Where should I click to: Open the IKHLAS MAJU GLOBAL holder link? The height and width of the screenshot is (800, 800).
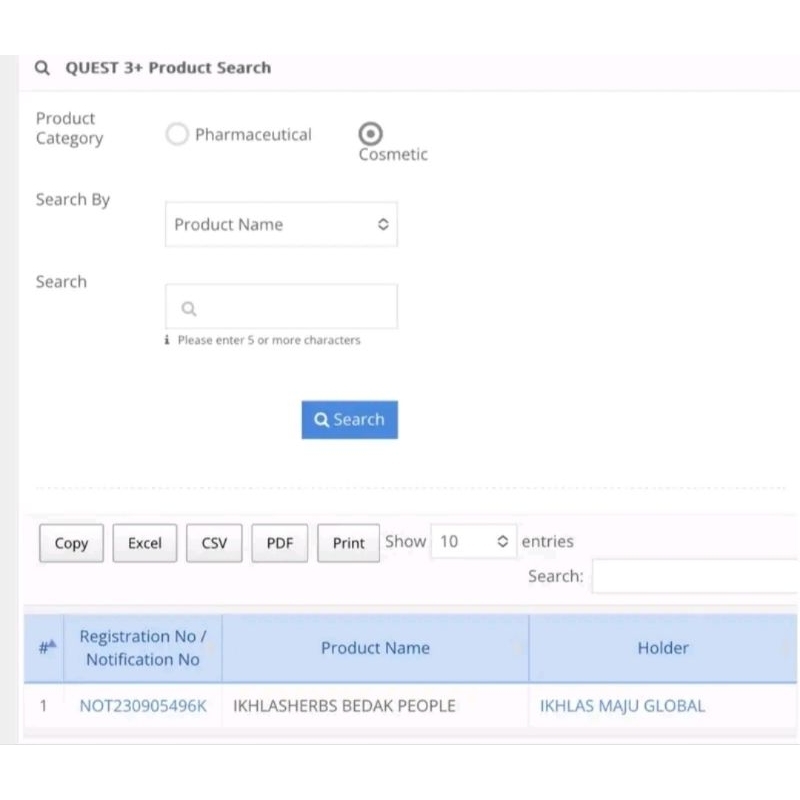(622, 706)
